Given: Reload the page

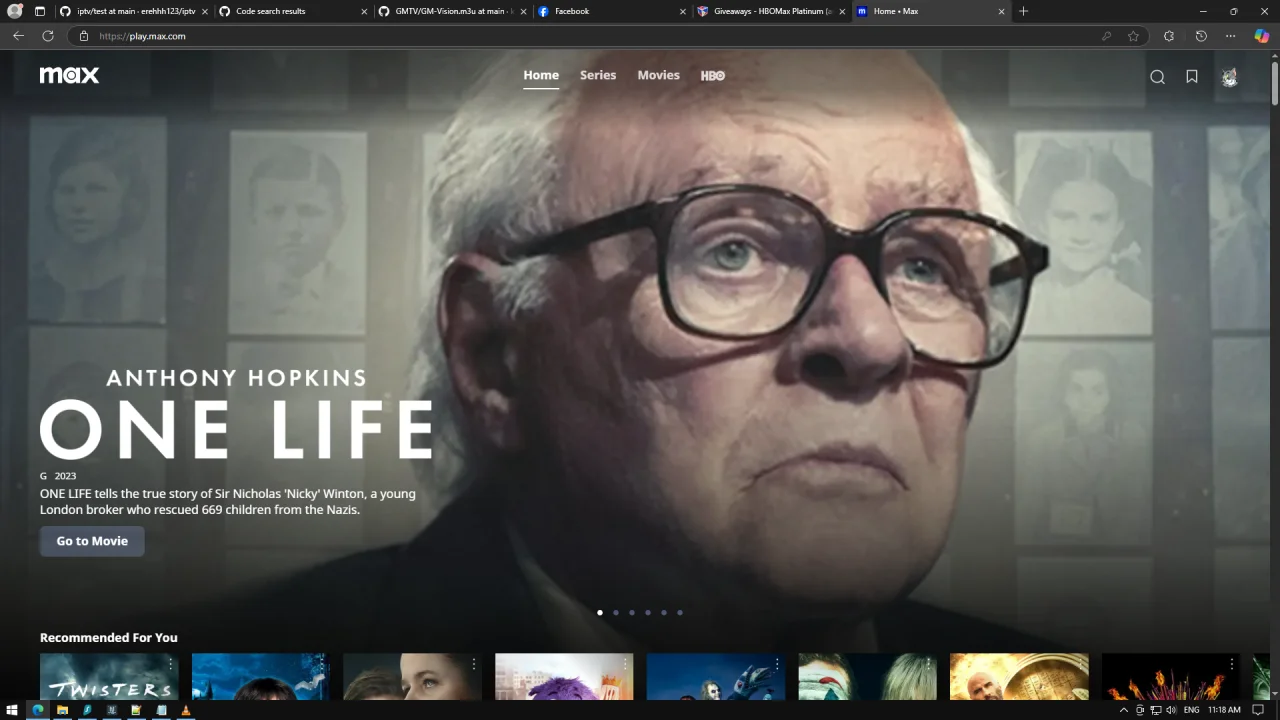Looking at the screenshot, I should [47, 36].
